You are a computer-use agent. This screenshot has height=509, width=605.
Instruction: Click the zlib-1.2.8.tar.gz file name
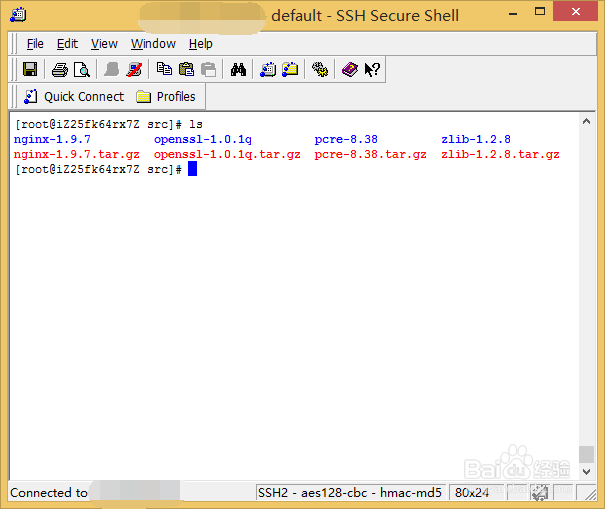click(x=500, y=154)
